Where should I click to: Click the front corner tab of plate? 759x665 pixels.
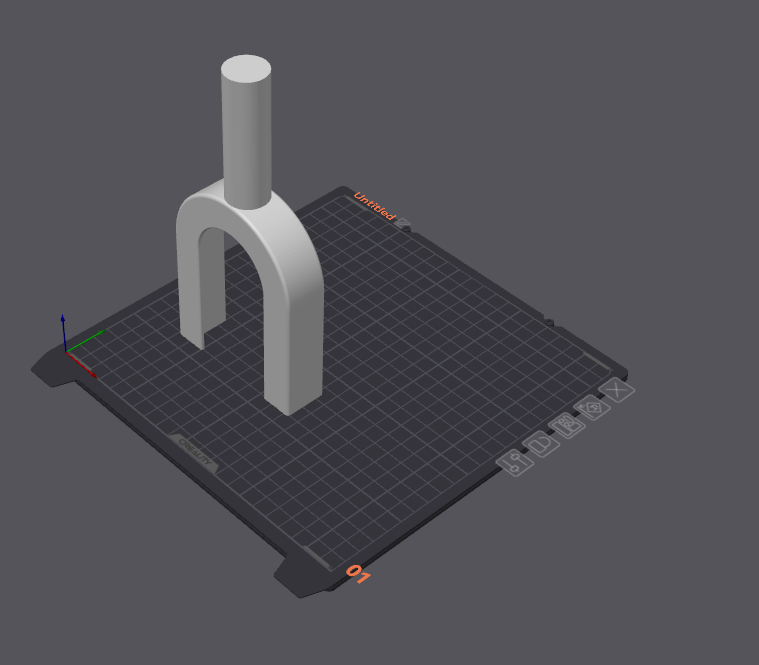click(300, 576)
